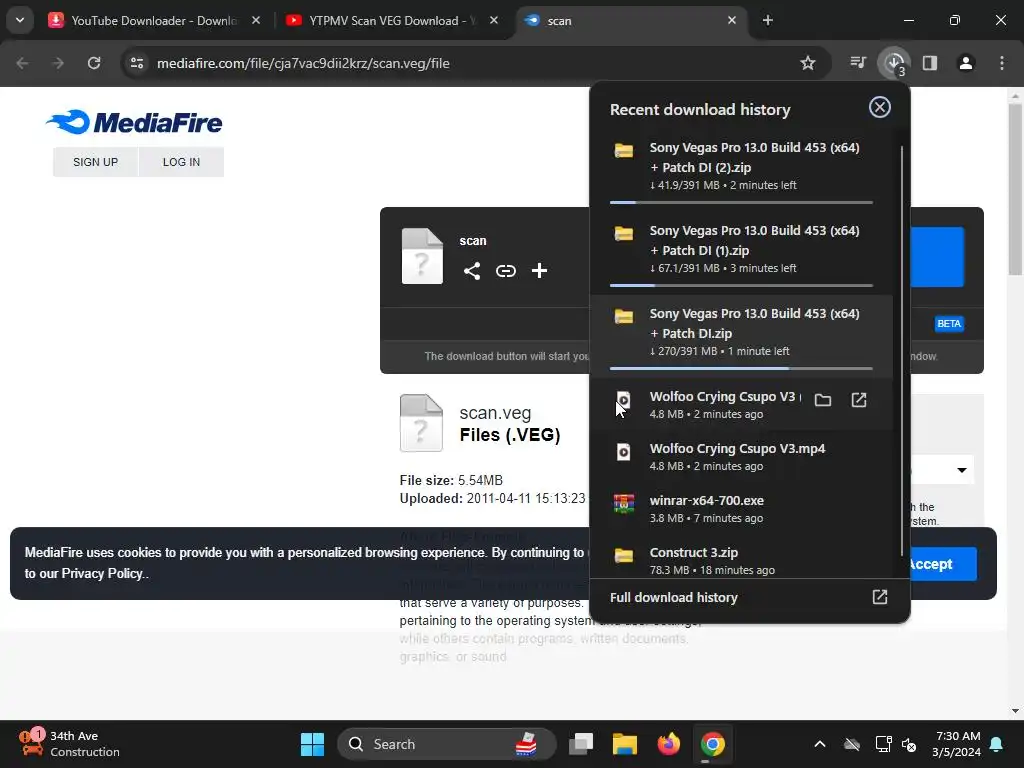Viewport: 1024px width, 768px height.
Task: Open the Chrome three-dot menu
Action: click(x=1002, y=63)
